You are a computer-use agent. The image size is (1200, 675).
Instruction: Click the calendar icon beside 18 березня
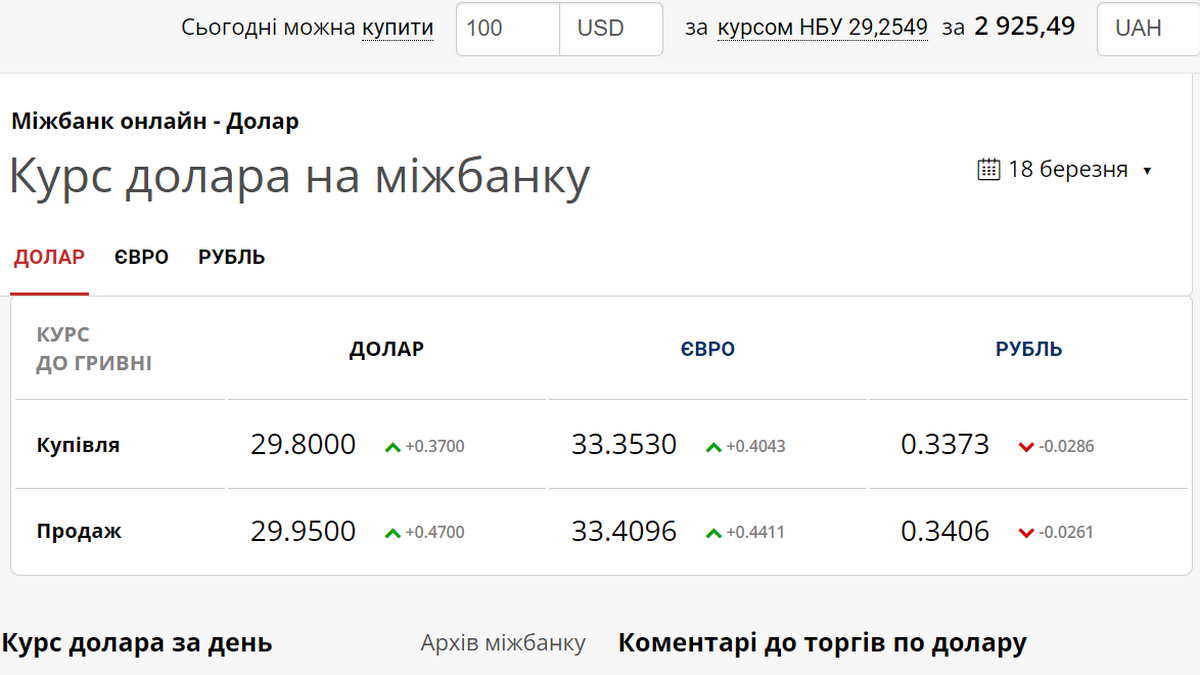[988, 169]
